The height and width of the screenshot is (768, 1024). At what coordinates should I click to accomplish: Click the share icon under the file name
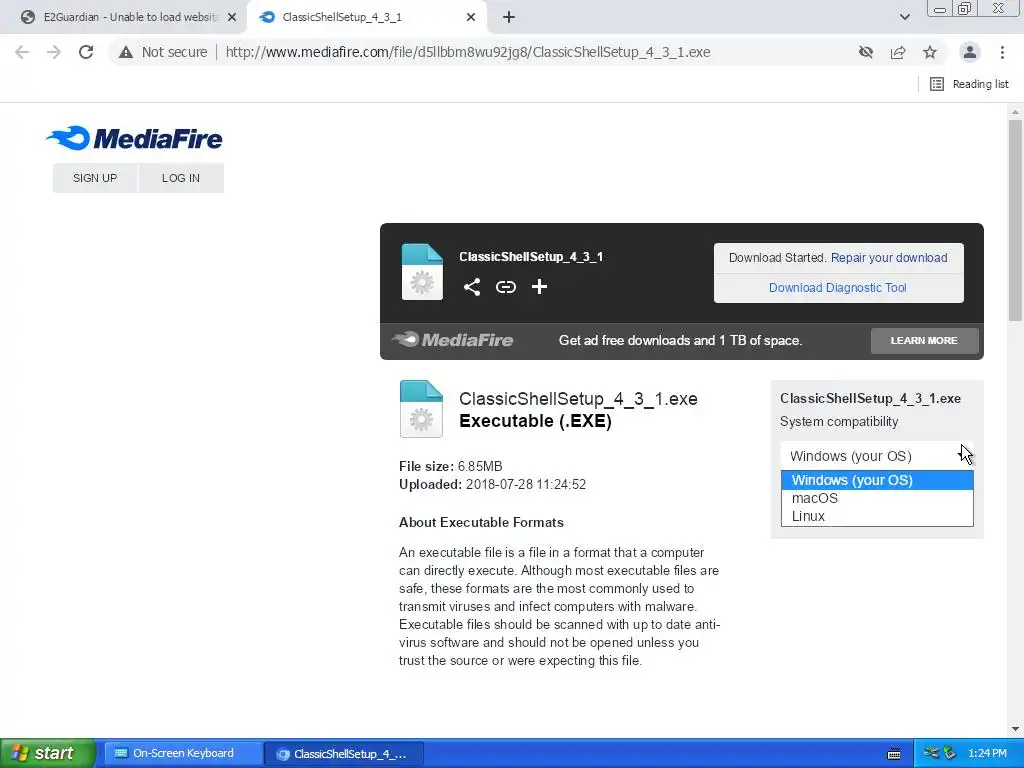[472, 287]
